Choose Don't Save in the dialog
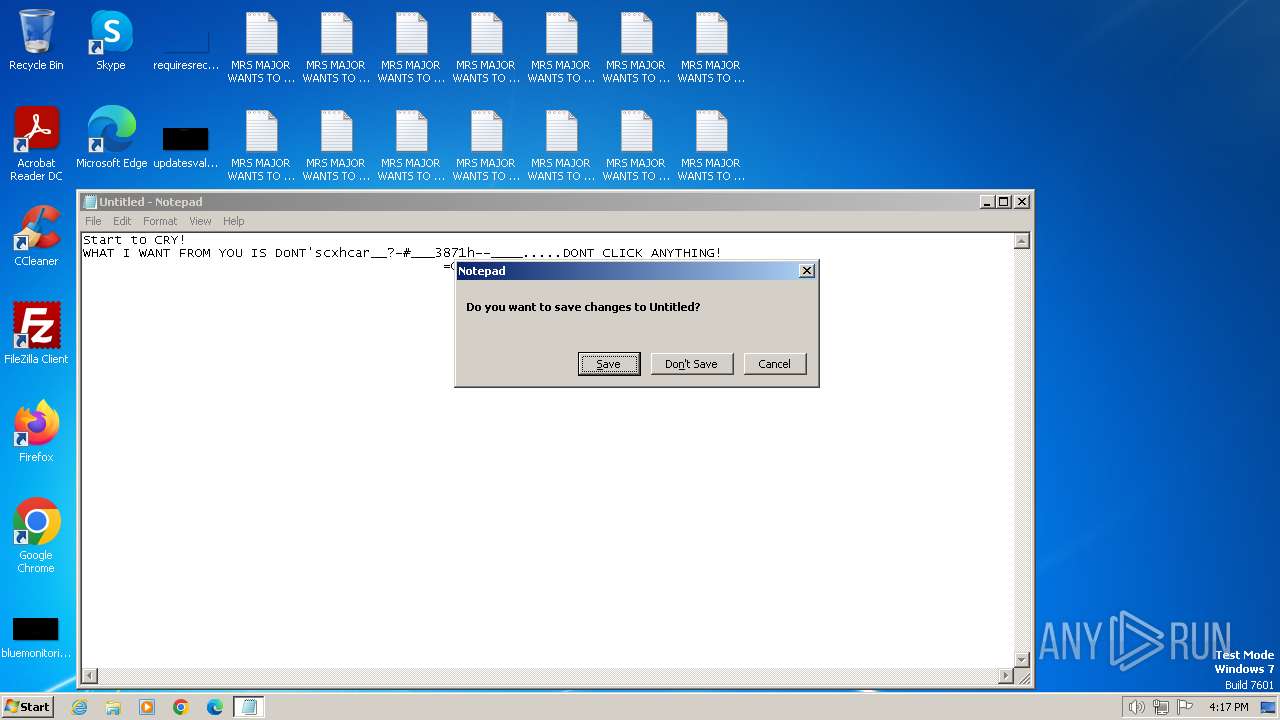The height and width of the screenshot is (720, 1280). (691, 364)
